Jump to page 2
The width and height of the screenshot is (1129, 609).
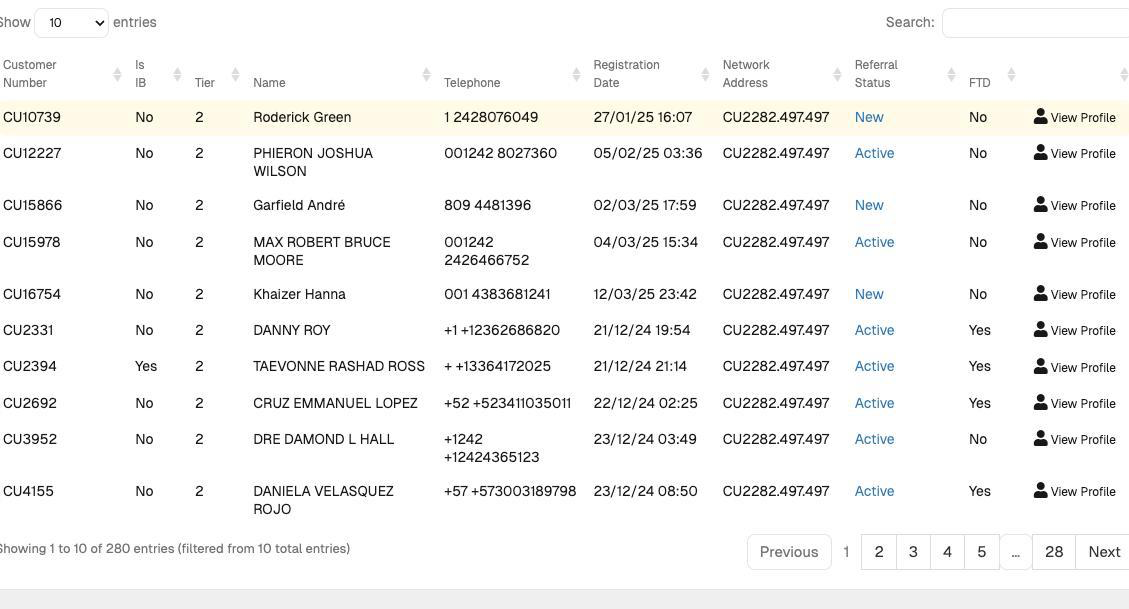click(x=878, y=552)
